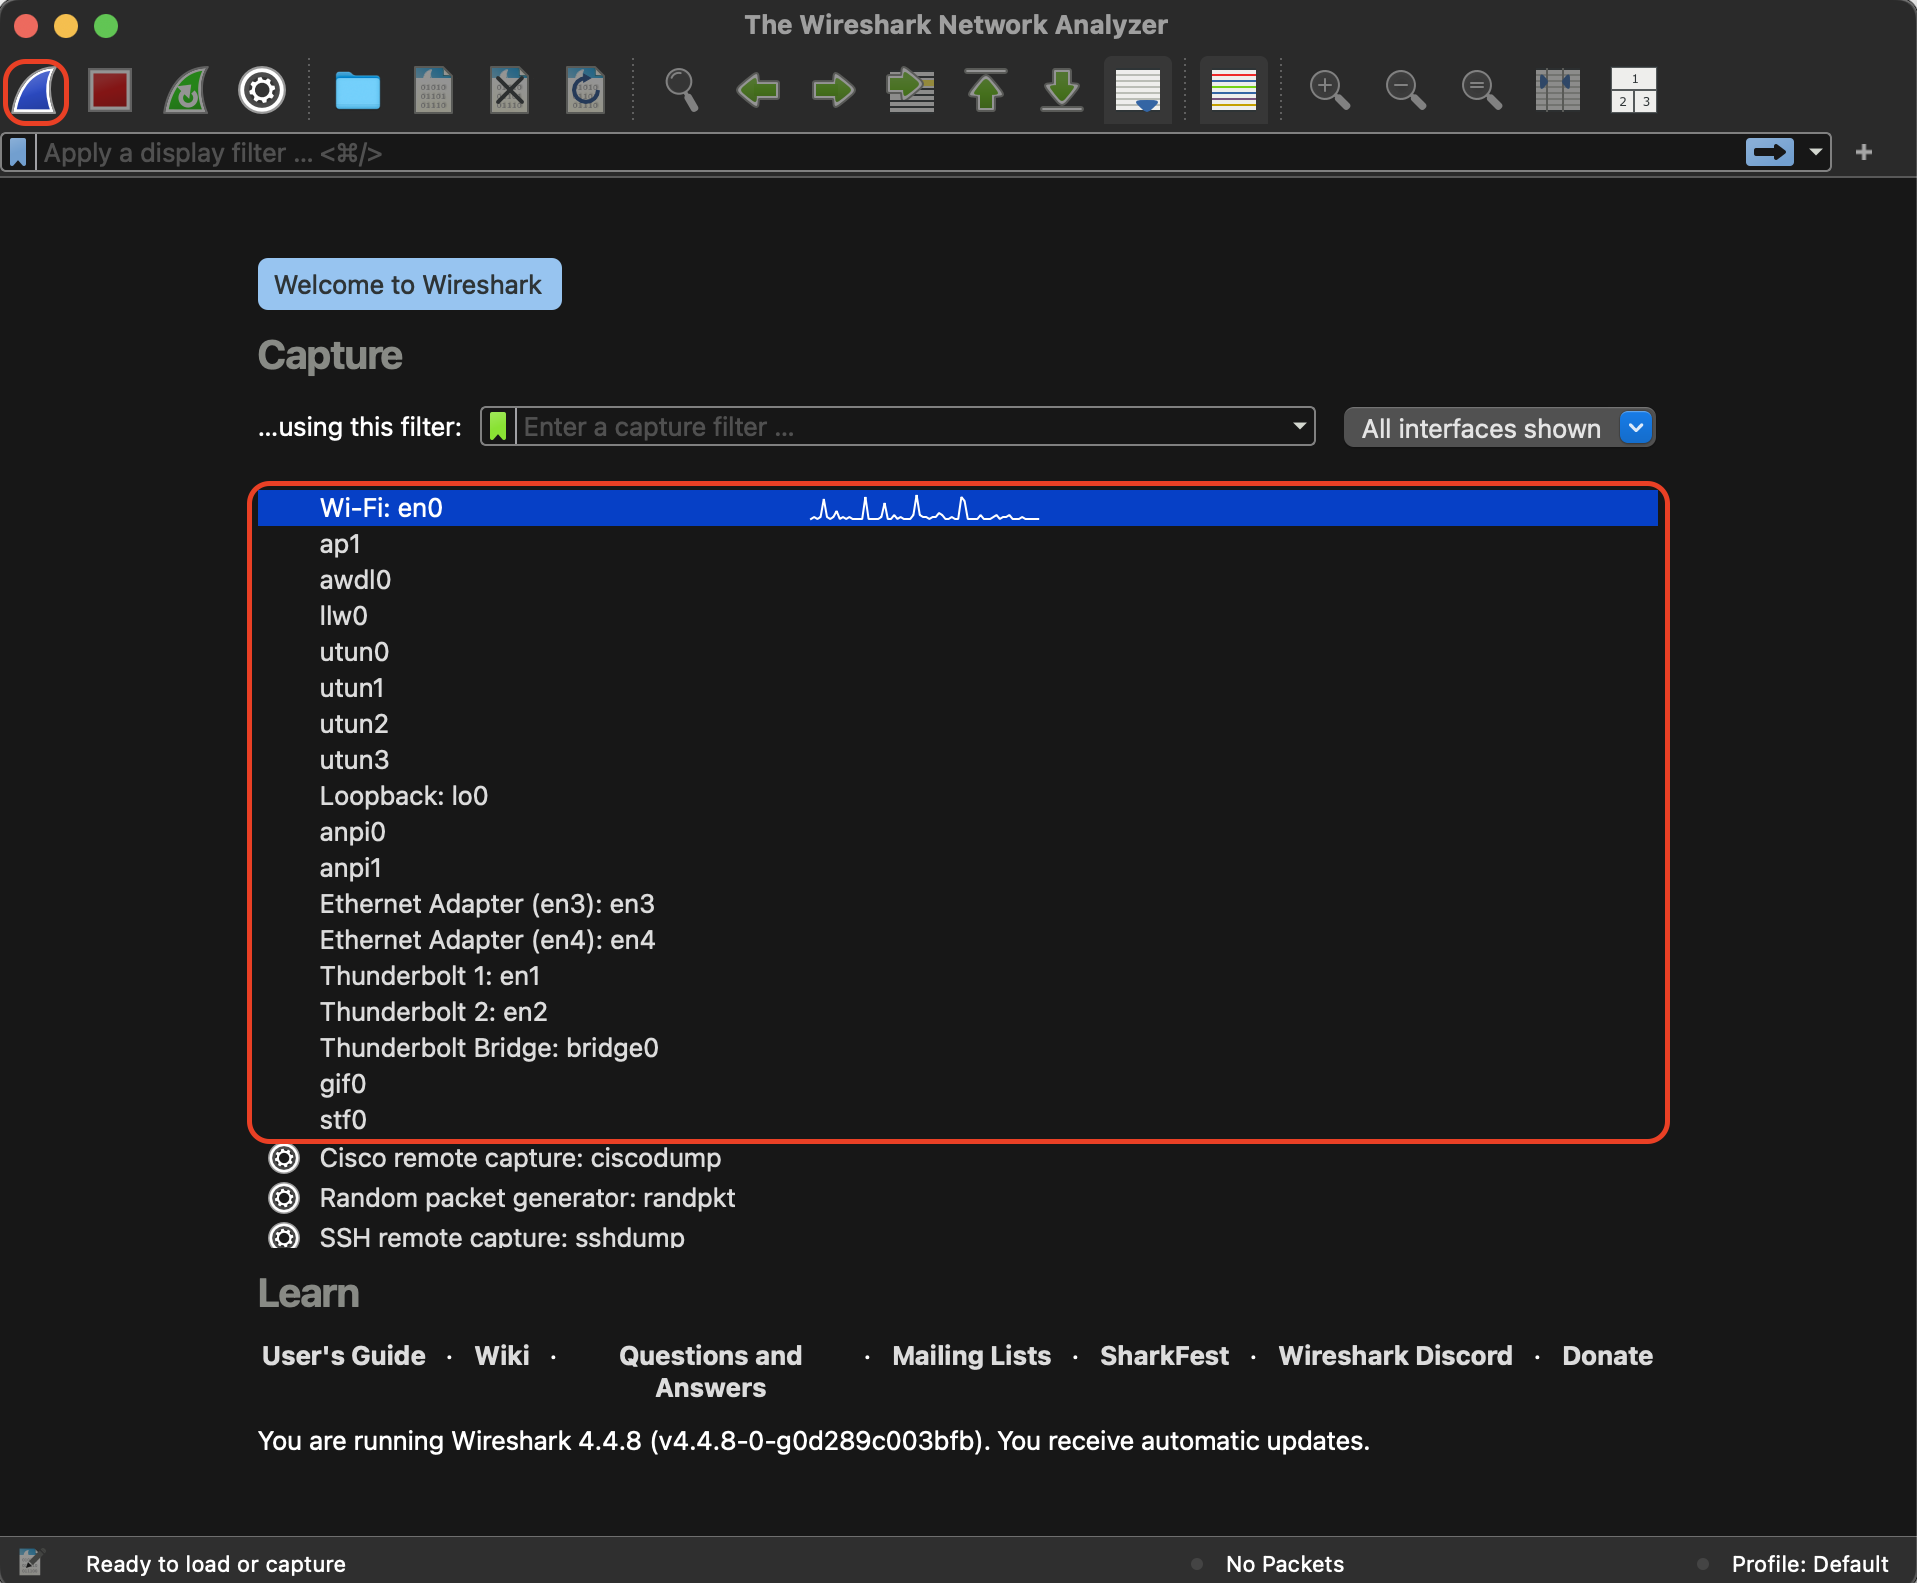Zoom out the main window text
1917x1583 pixels.
click(x=1405, y=91)
